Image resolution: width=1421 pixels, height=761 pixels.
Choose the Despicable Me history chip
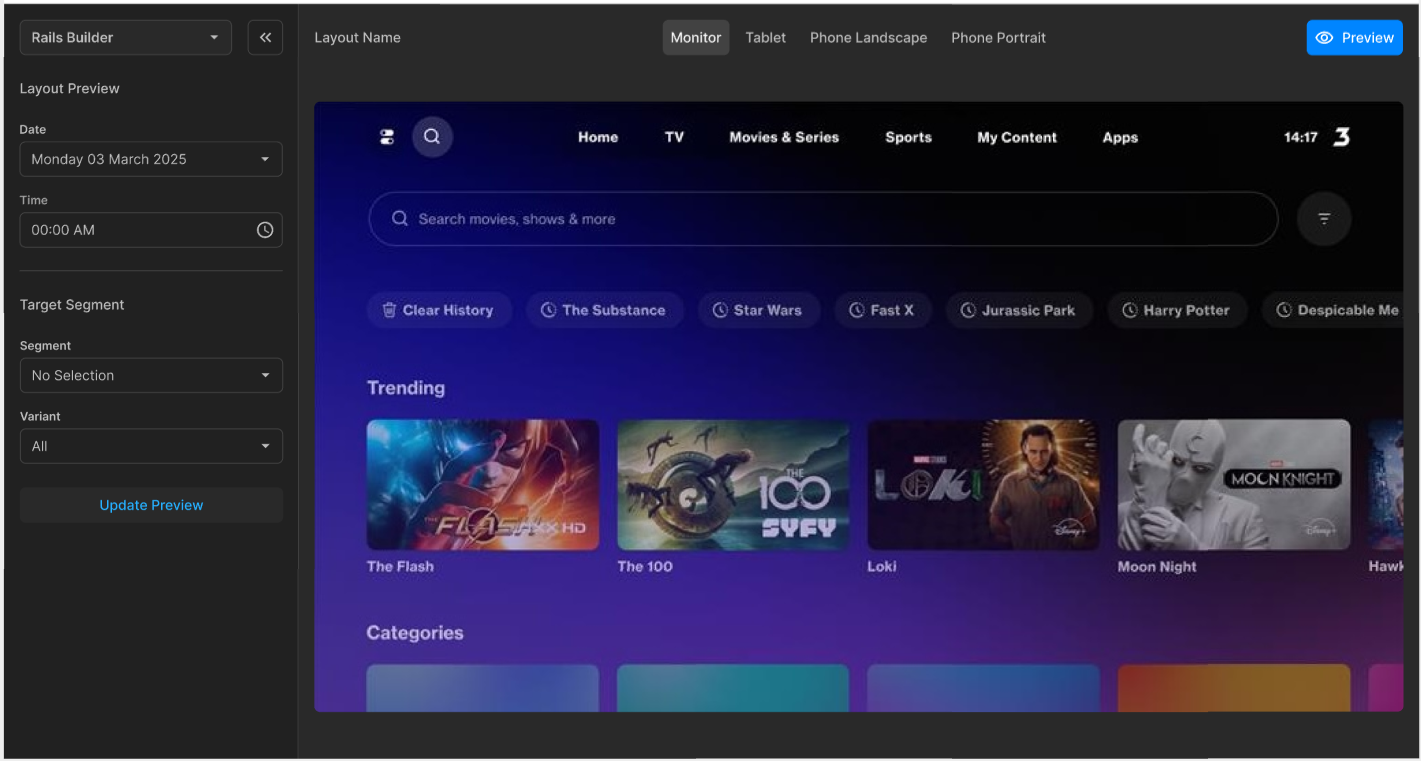[x=1332, y=310]
